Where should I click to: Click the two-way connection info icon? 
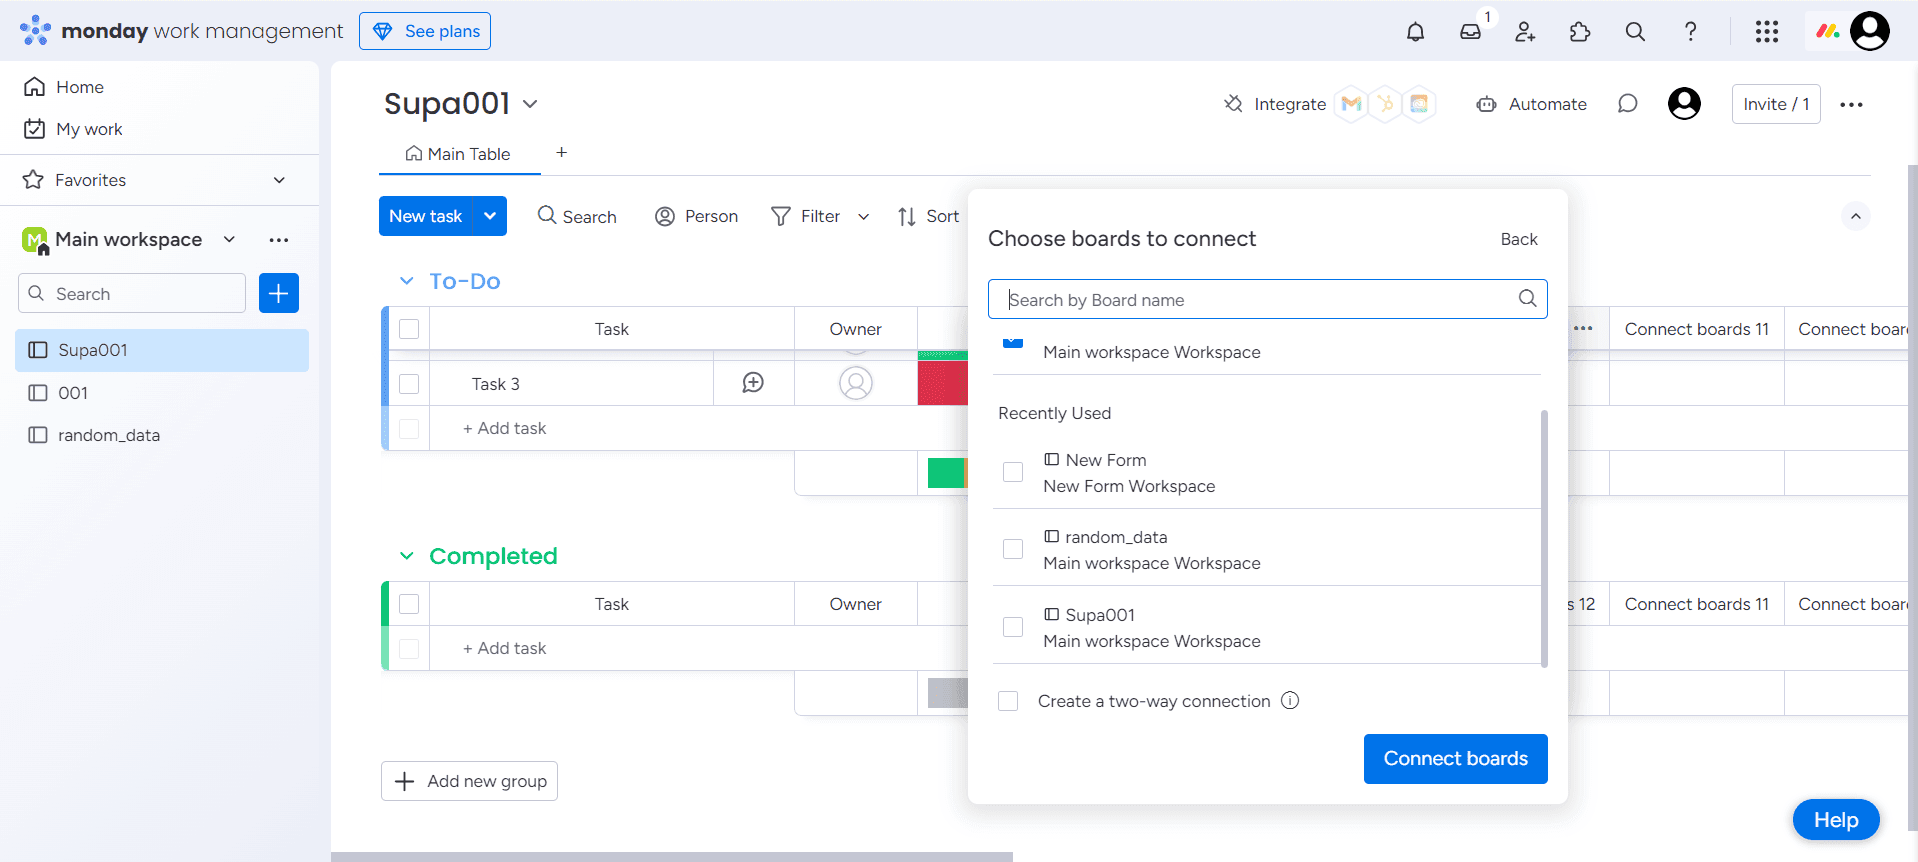tap(1290, 701)
